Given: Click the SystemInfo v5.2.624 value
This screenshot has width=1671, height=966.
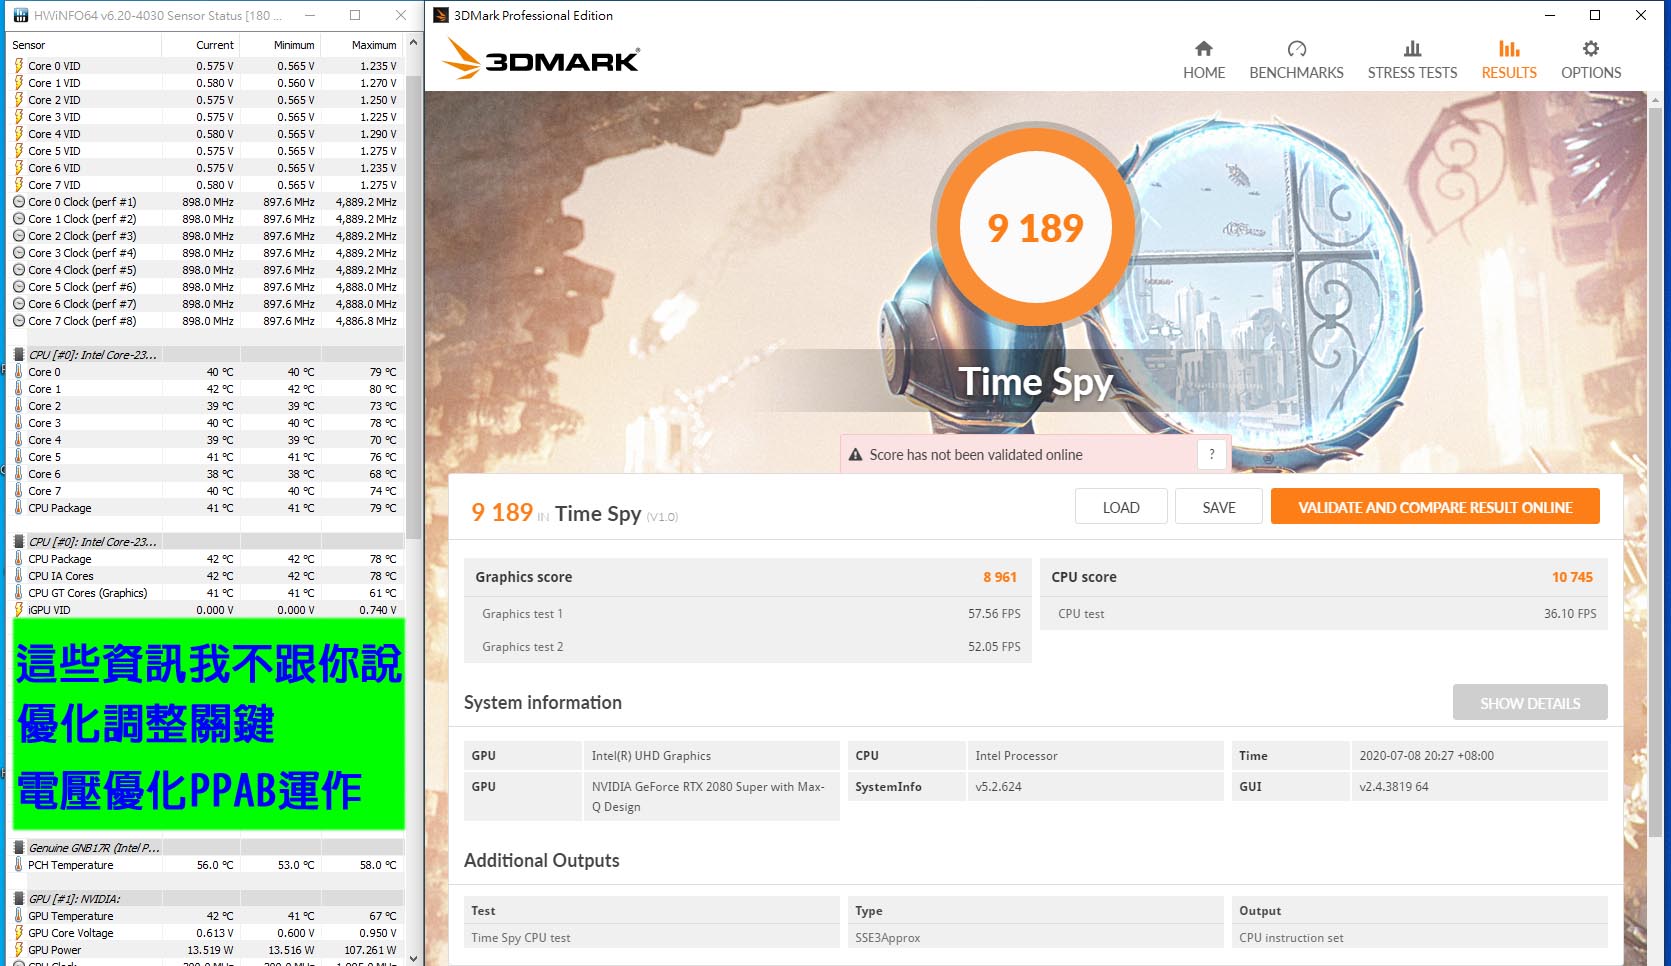Looking at the screenshot, I should pos(998,787).
